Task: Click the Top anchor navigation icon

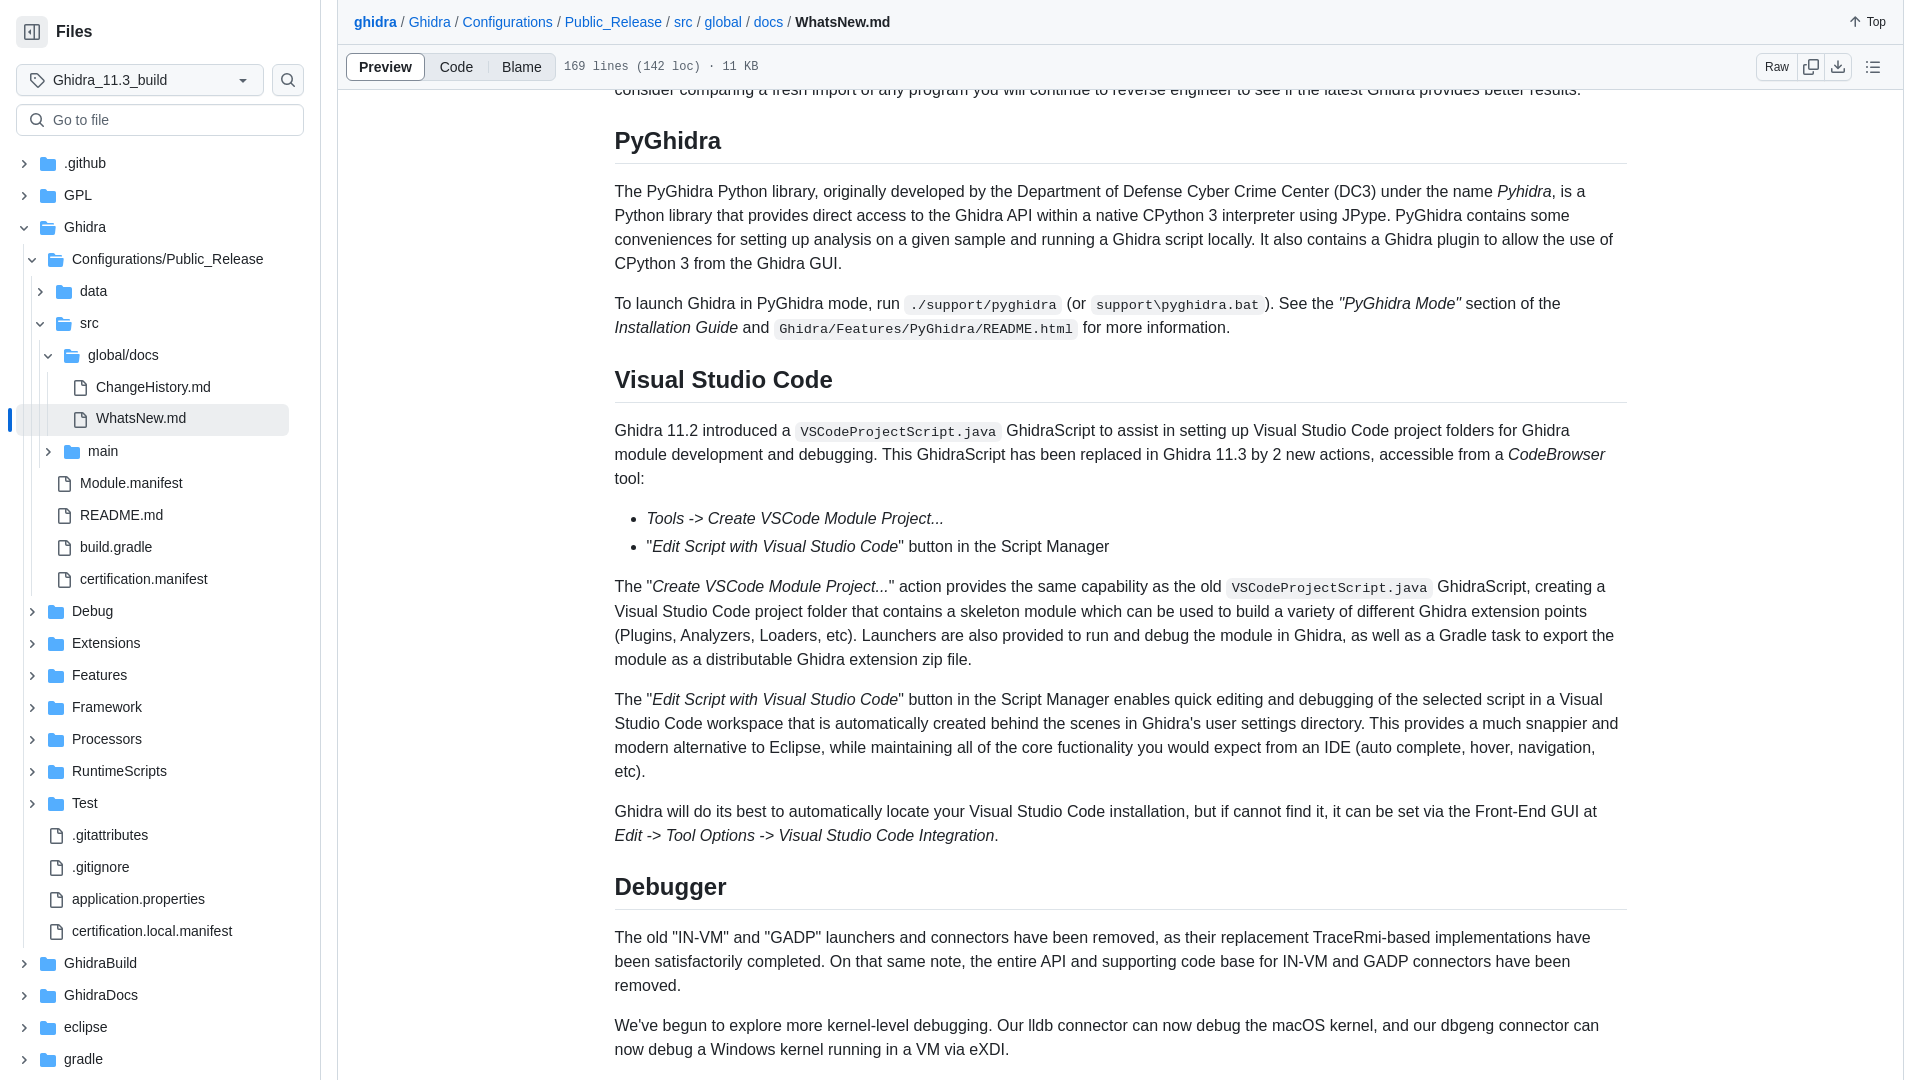Action: 1854,21
